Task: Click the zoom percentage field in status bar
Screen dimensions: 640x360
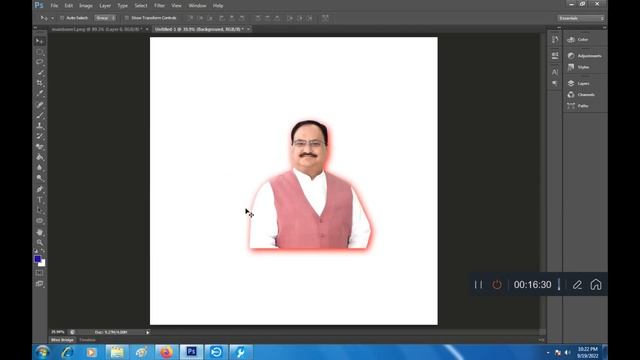Action: click(58, 332)
